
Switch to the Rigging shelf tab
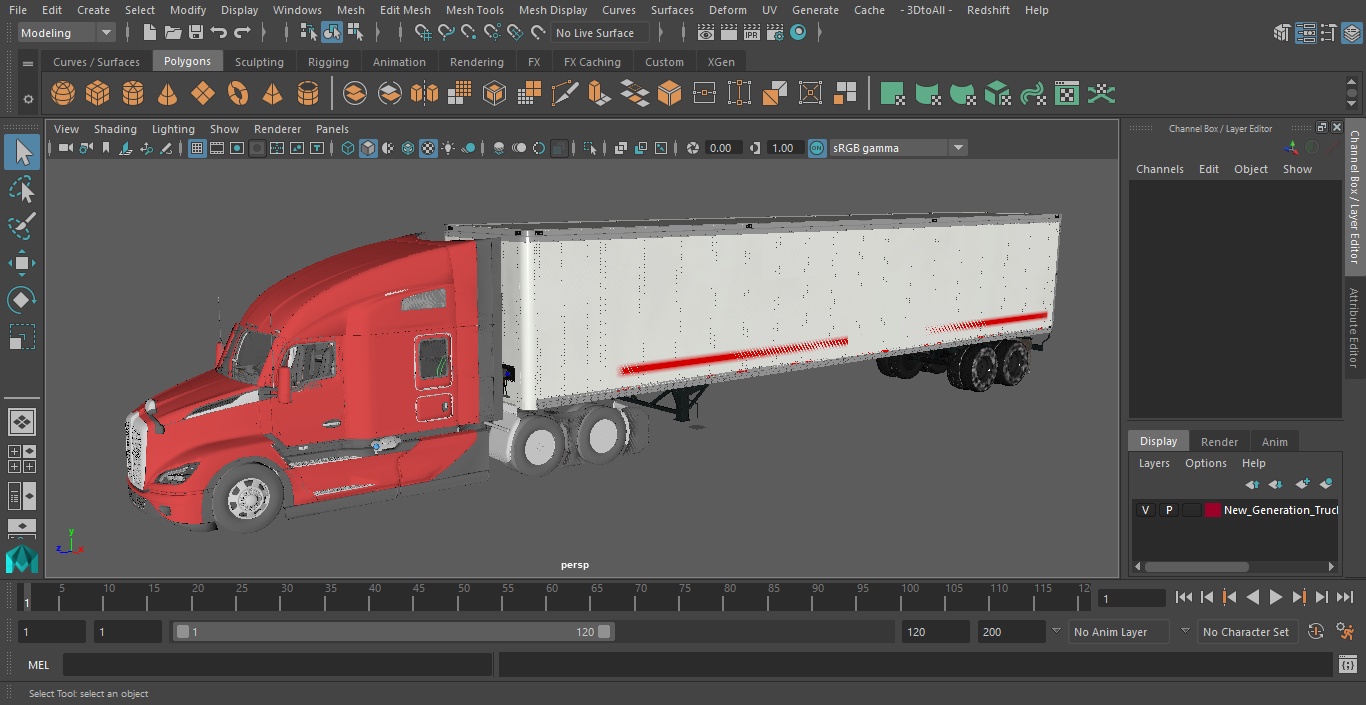point(328,62)
